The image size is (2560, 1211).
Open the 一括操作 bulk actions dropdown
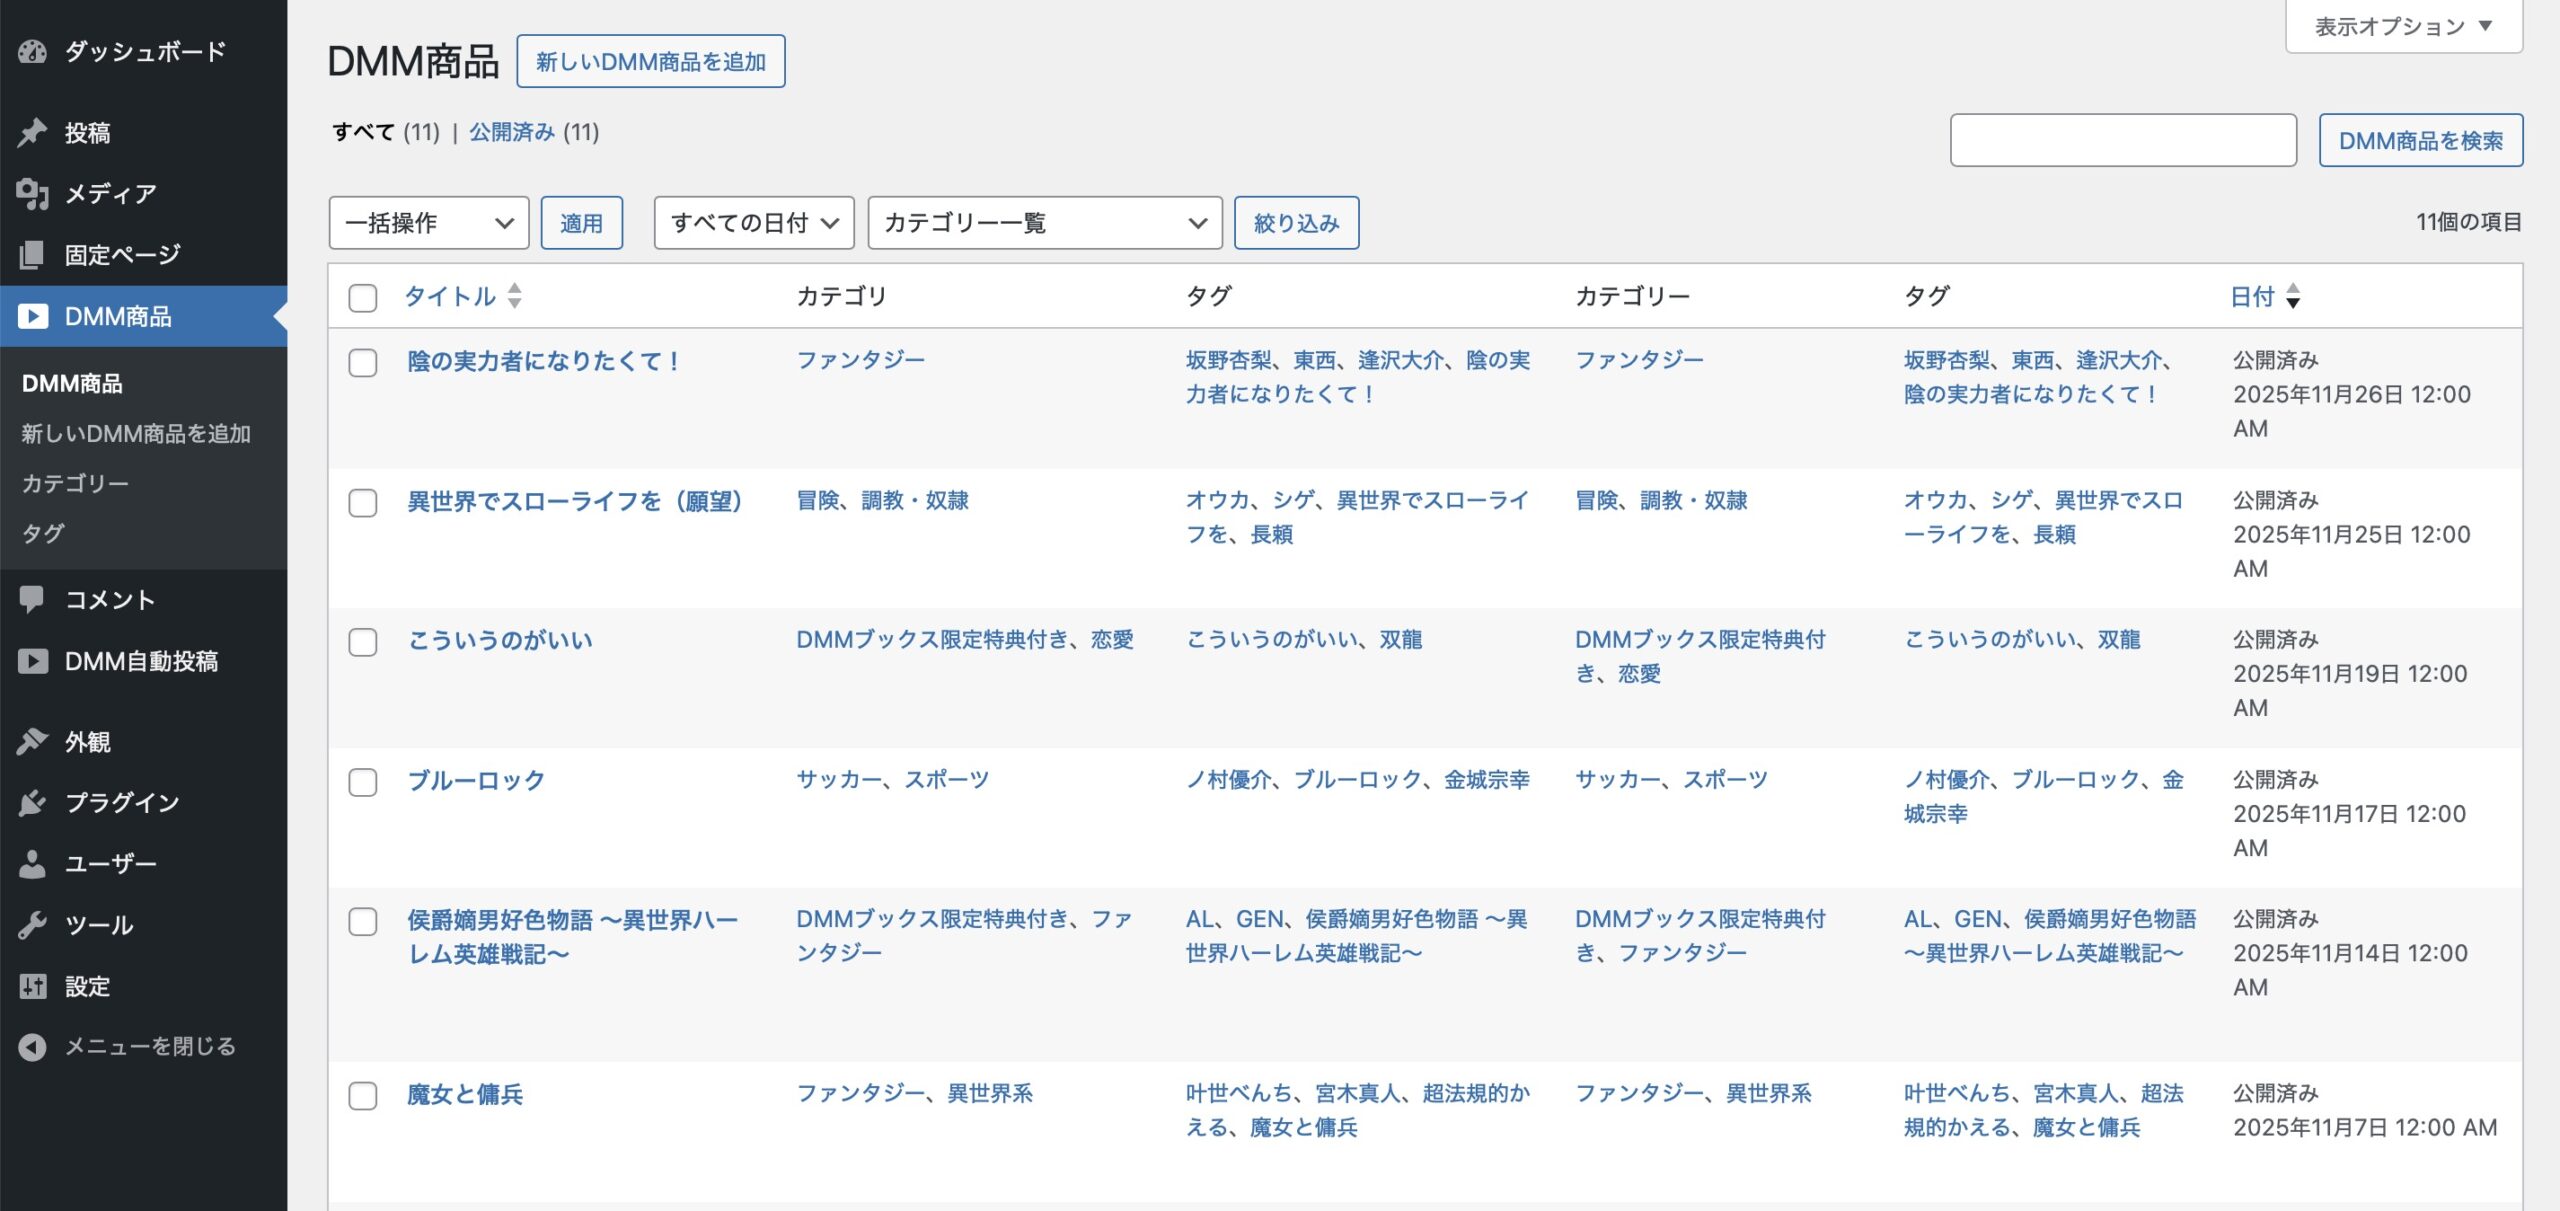pos(428,222)
